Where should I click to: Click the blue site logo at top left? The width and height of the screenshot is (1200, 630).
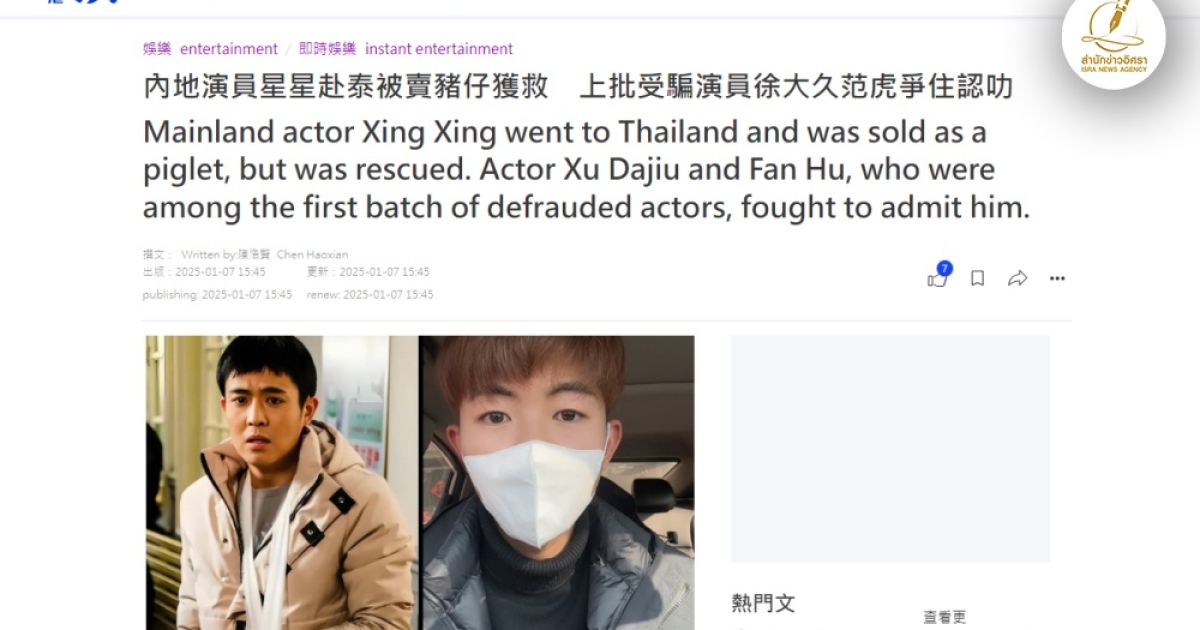click(85, 2)
